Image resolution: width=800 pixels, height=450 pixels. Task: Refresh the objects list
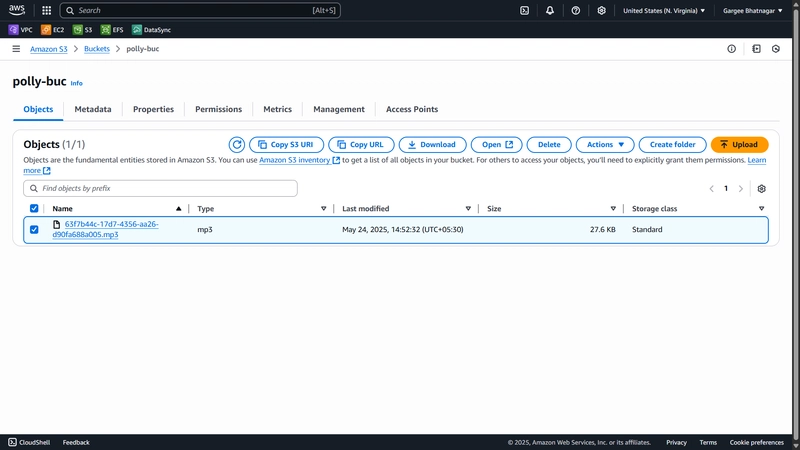tap(237, 144)
